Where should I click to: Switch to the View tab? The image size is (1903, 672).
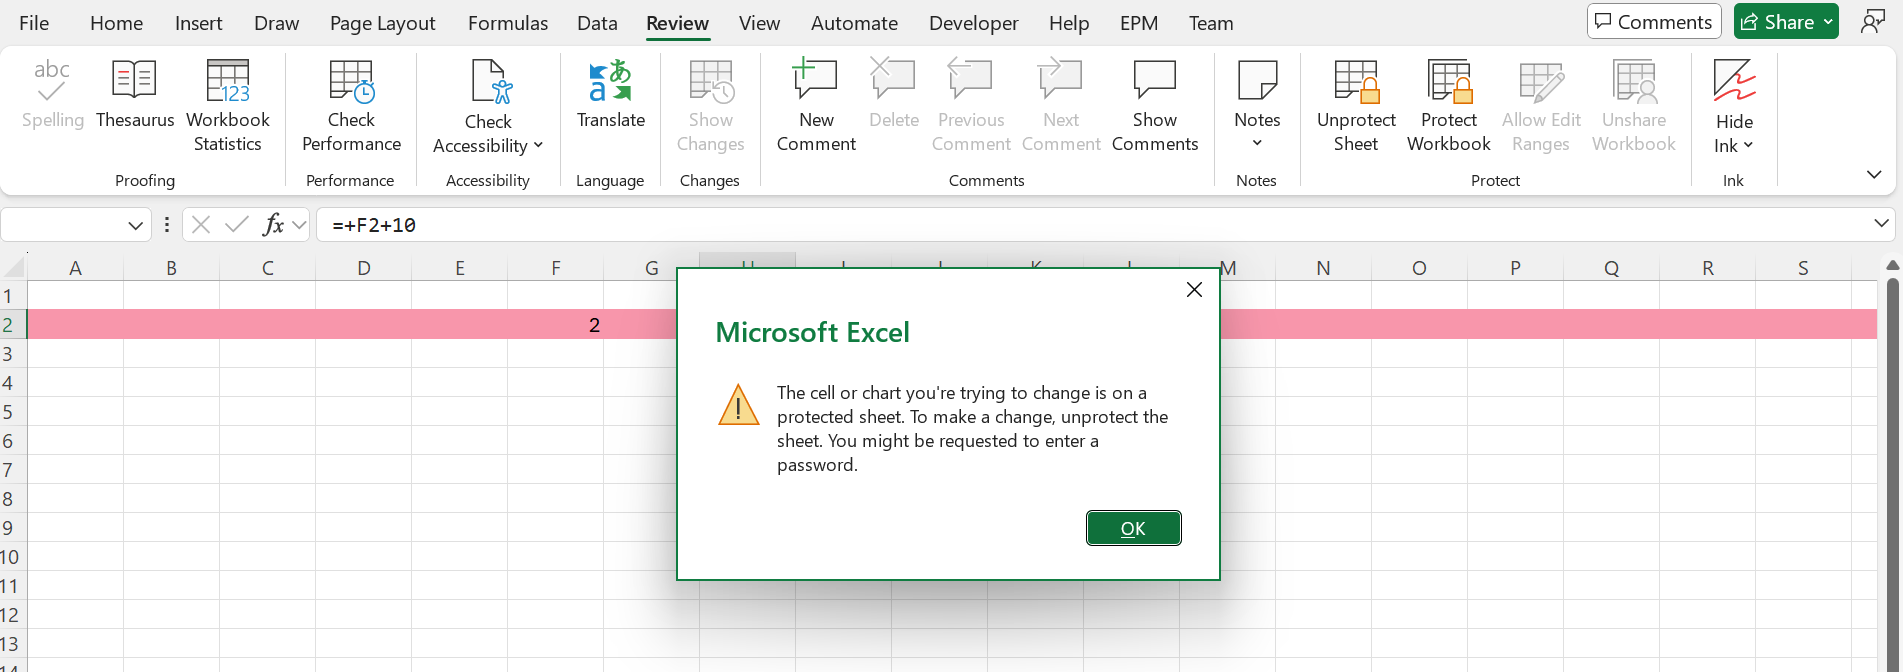pos(759,23)
